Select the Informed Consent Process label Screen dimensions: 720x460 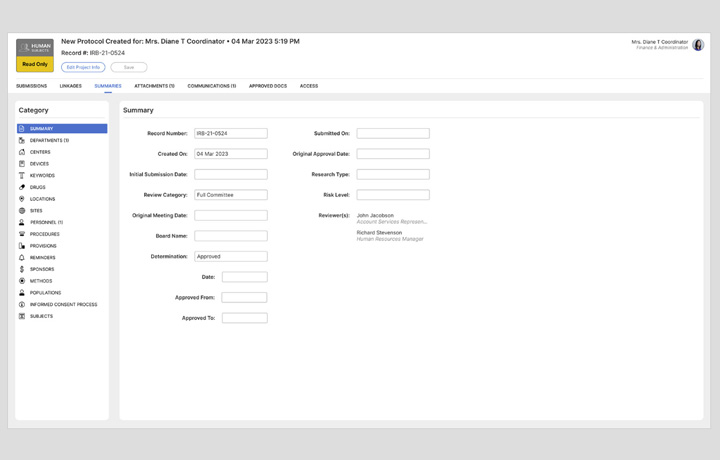point(64,304)
